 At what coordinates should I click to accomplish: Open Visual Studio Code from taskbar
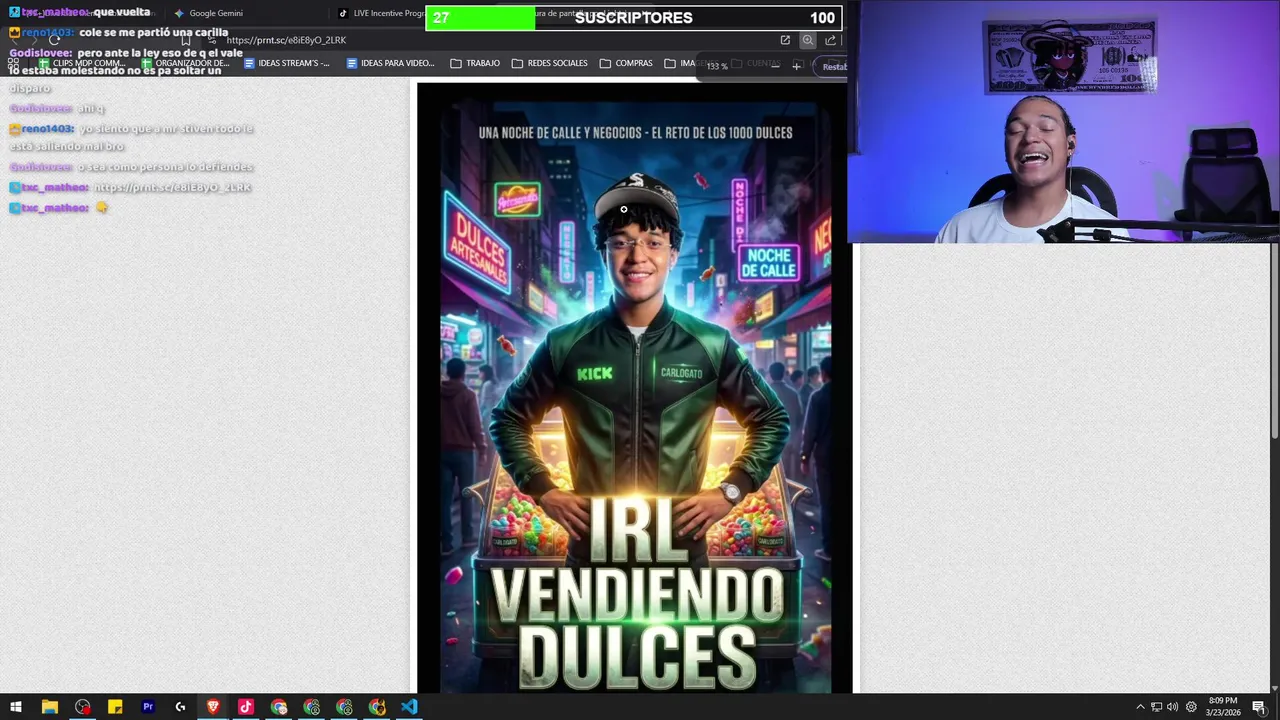[409, 707]
